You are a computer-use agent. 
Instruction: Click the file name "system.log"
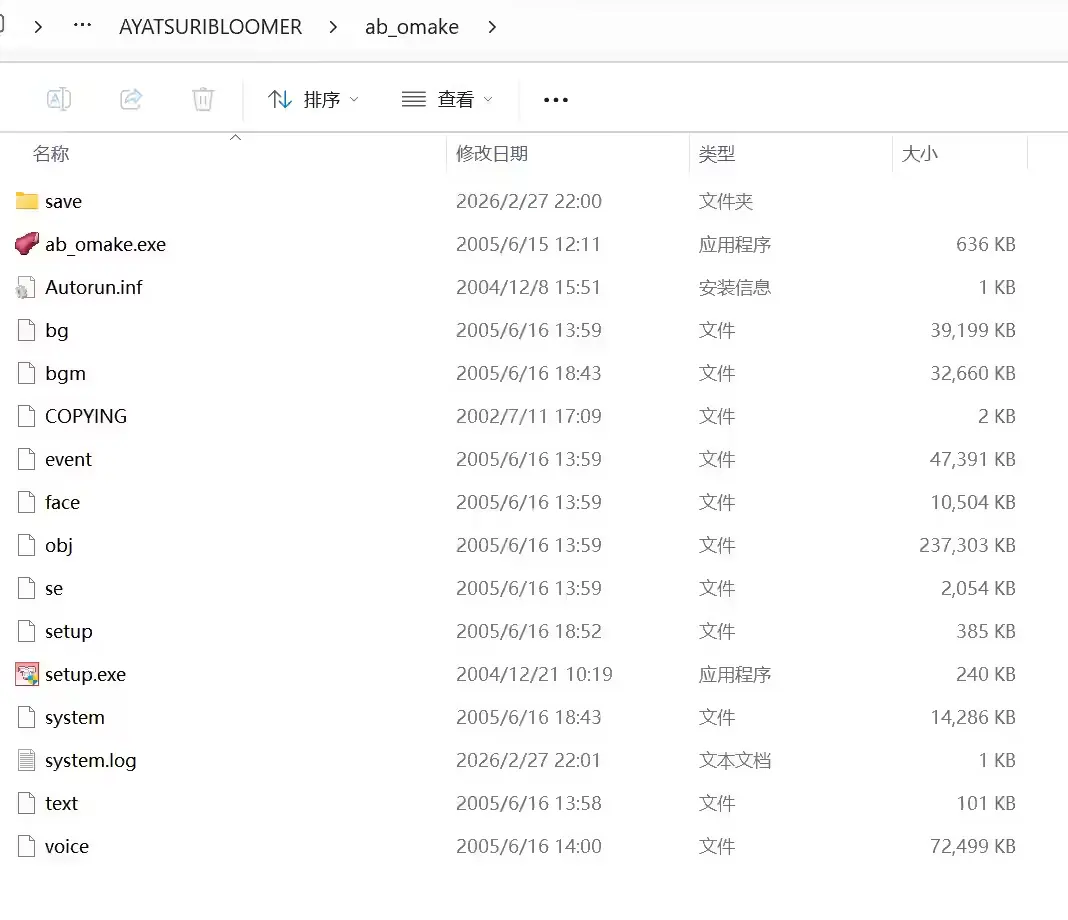click(x=91, y=761)
